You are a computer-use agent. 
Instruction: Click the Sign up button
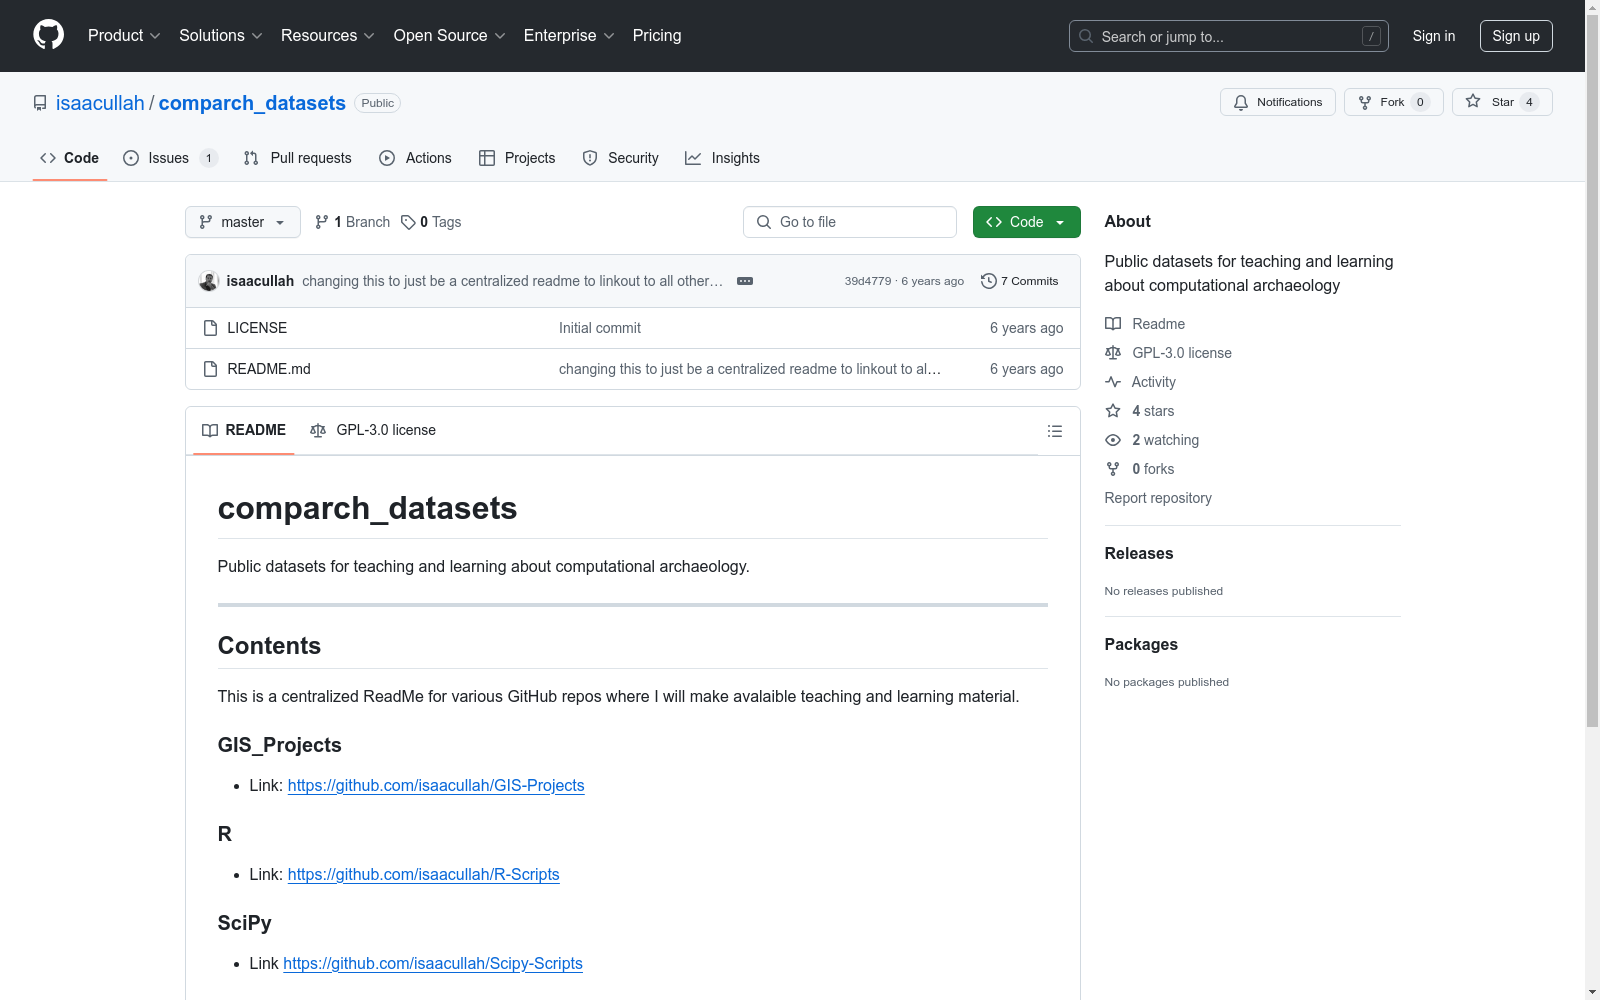[1516, 36]
